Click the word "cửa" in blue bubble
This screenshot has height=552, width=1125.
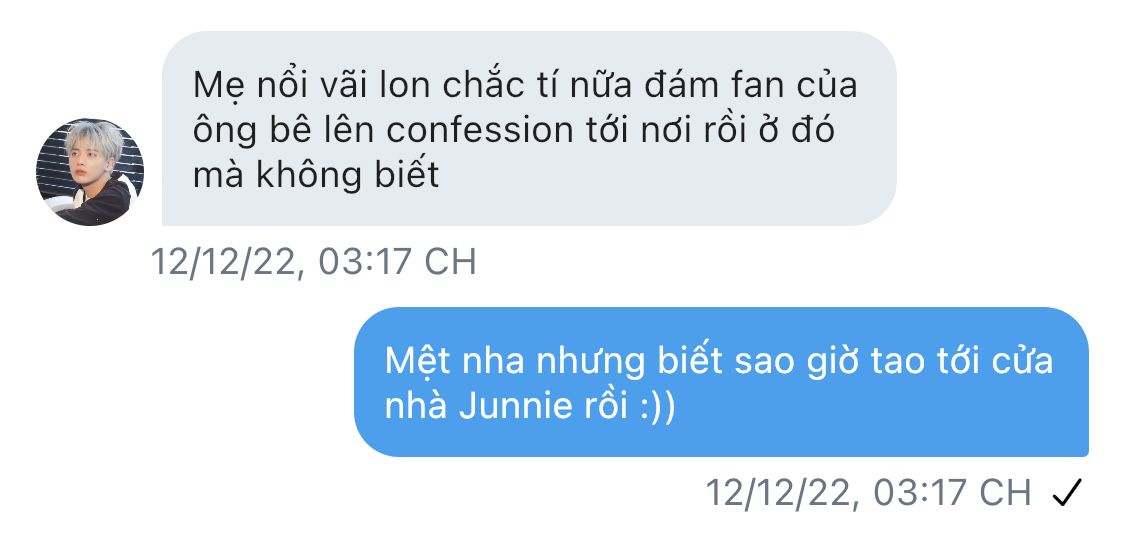[x=1025, y=361]
